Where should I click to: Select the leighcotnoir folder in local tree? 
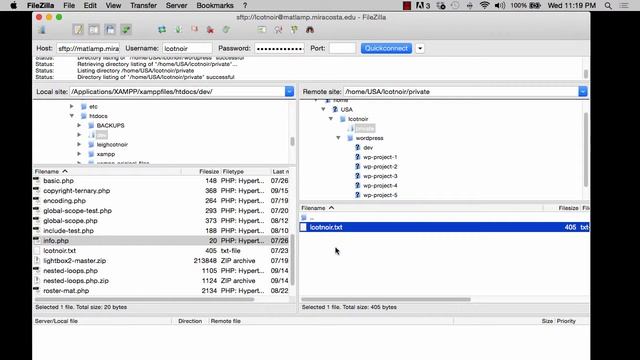[112, 144]
